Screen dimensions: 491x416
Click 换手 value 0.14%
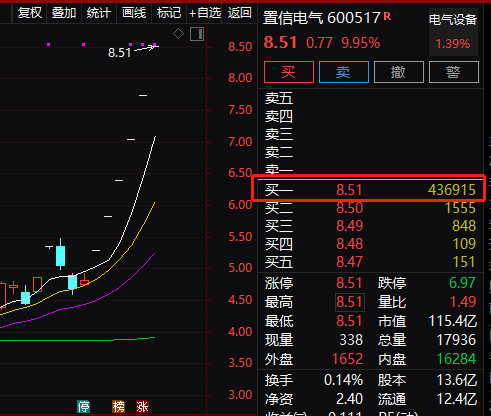(x=344, y=380)
